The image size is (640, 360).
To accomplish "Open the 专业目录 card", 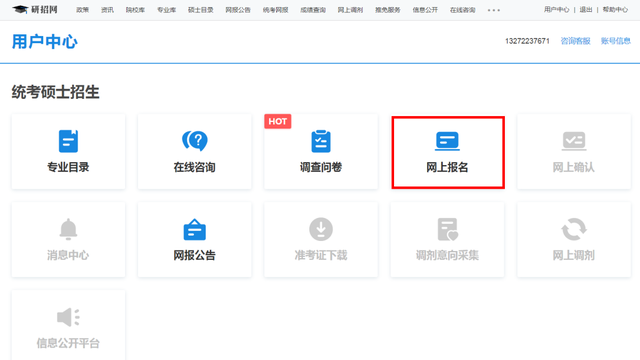I will (68, 151).
